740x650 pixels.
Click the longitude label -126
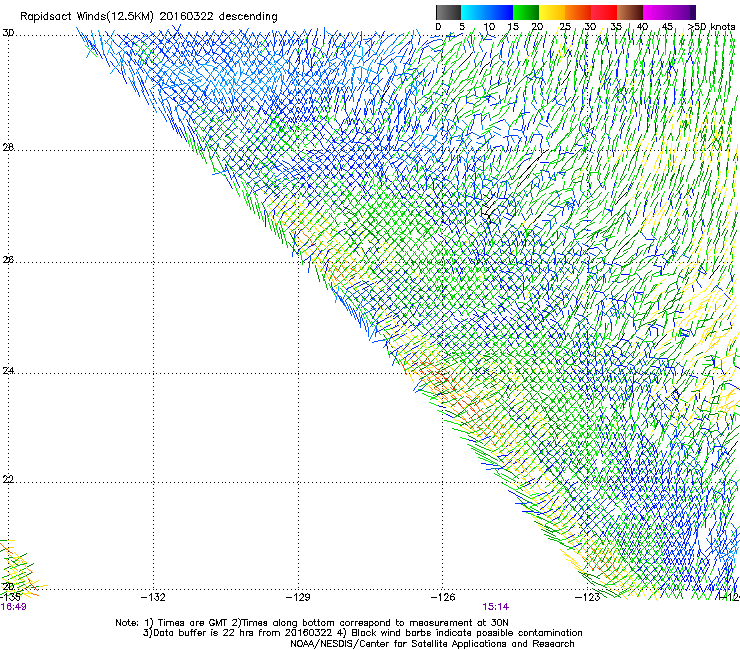click(x=443, y=597)
